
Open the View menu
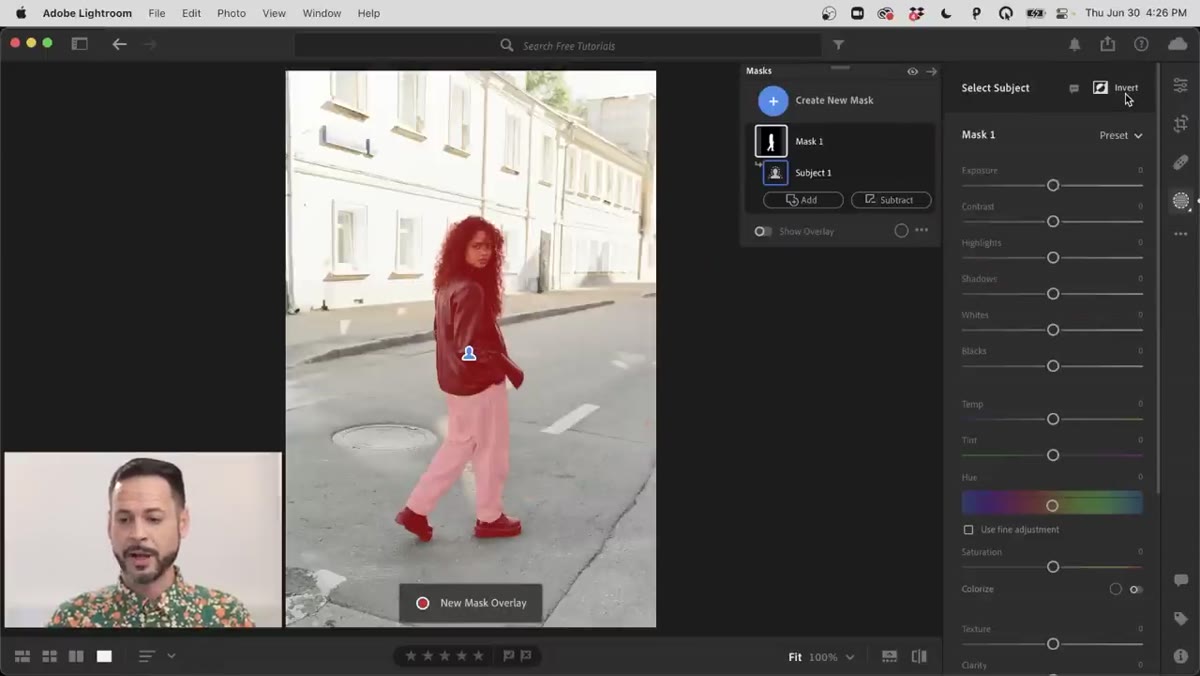point(273,13)
